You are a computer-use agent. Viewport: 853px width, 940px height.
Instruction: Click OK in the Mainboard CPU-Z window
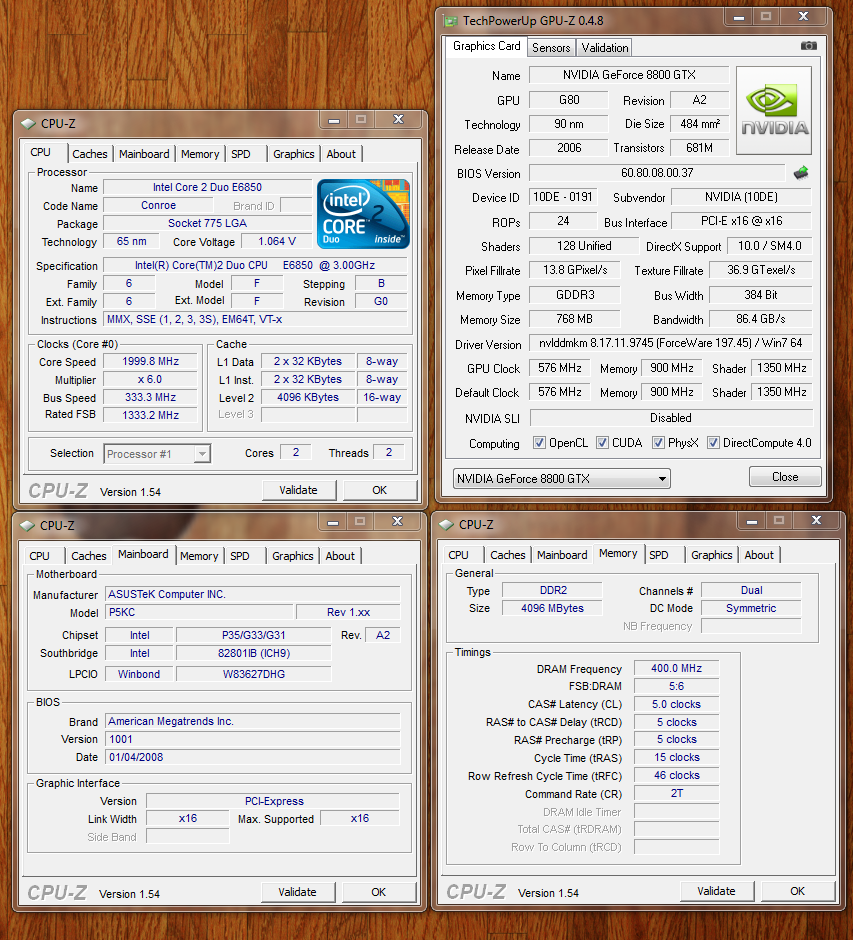[378, 892]
